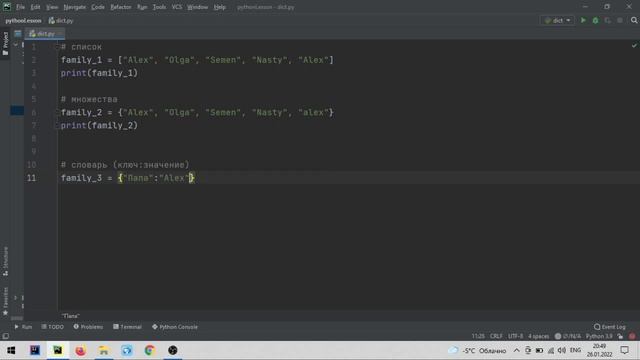
Task: Open the View menu
Action: tap(52, 7)
